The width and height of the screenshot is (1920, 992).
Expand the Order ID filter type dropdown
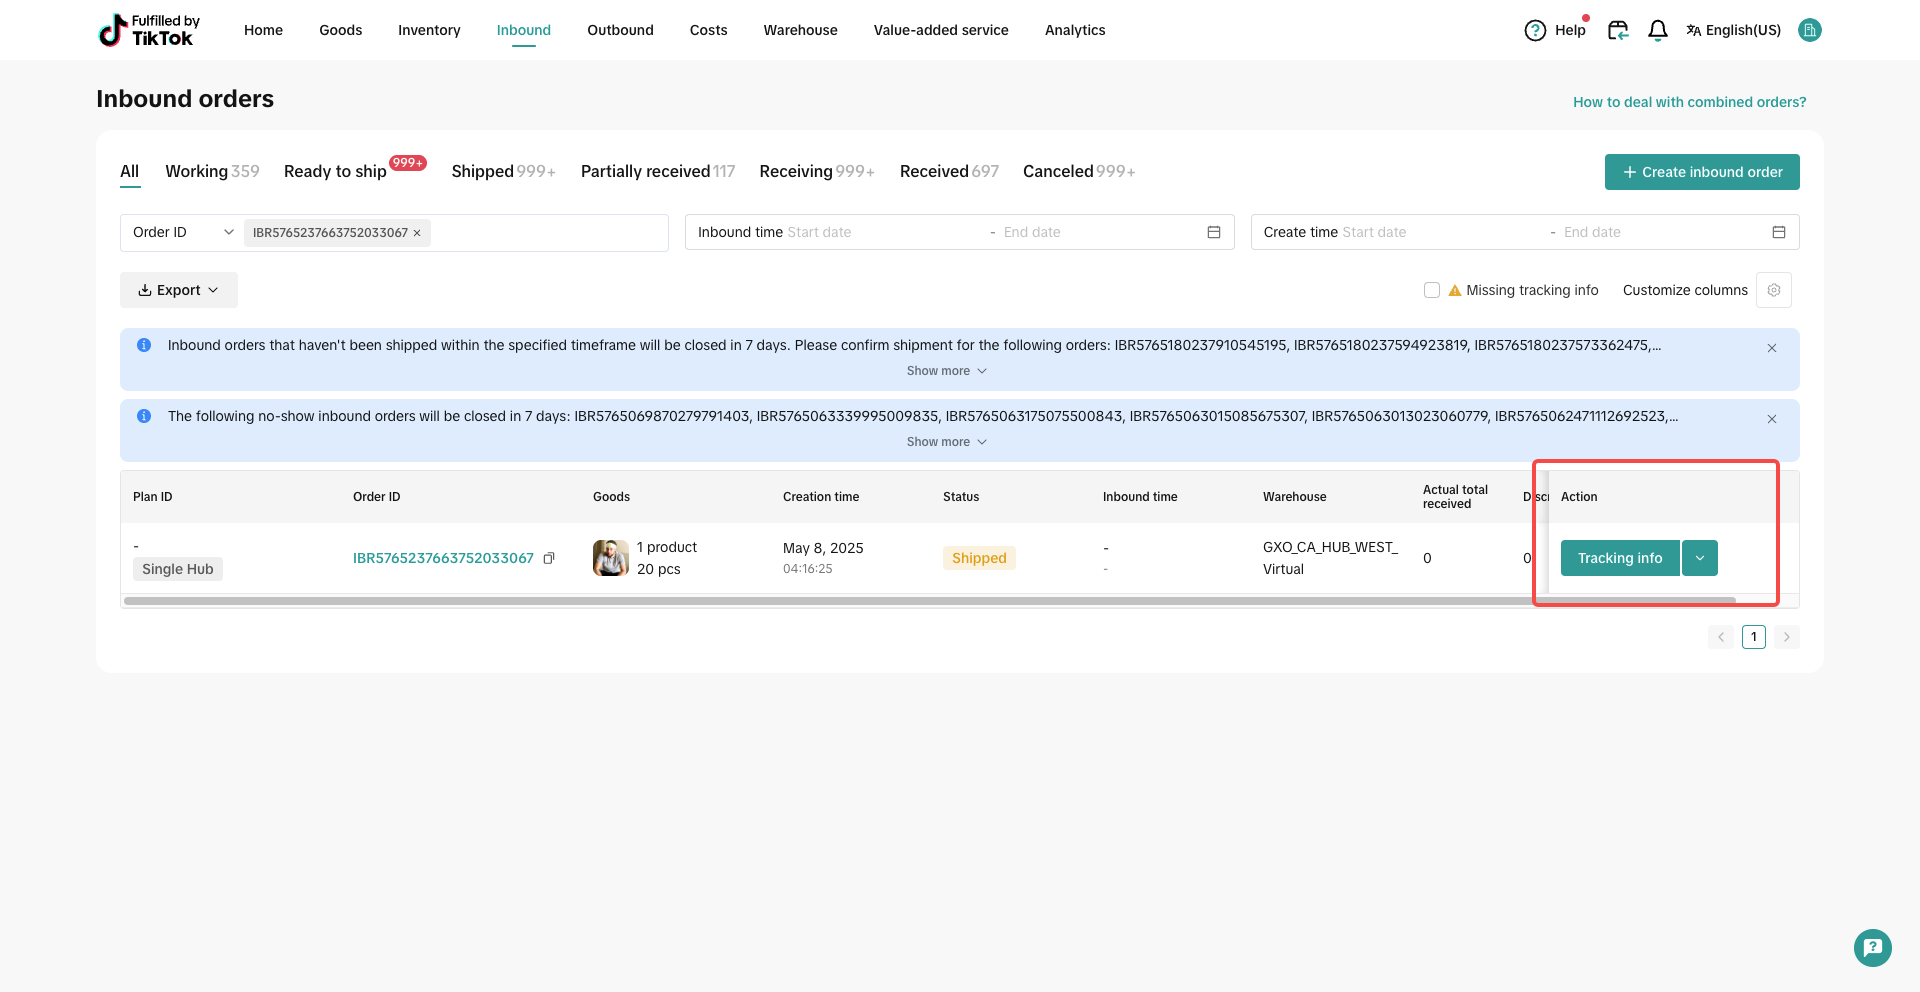182,232
